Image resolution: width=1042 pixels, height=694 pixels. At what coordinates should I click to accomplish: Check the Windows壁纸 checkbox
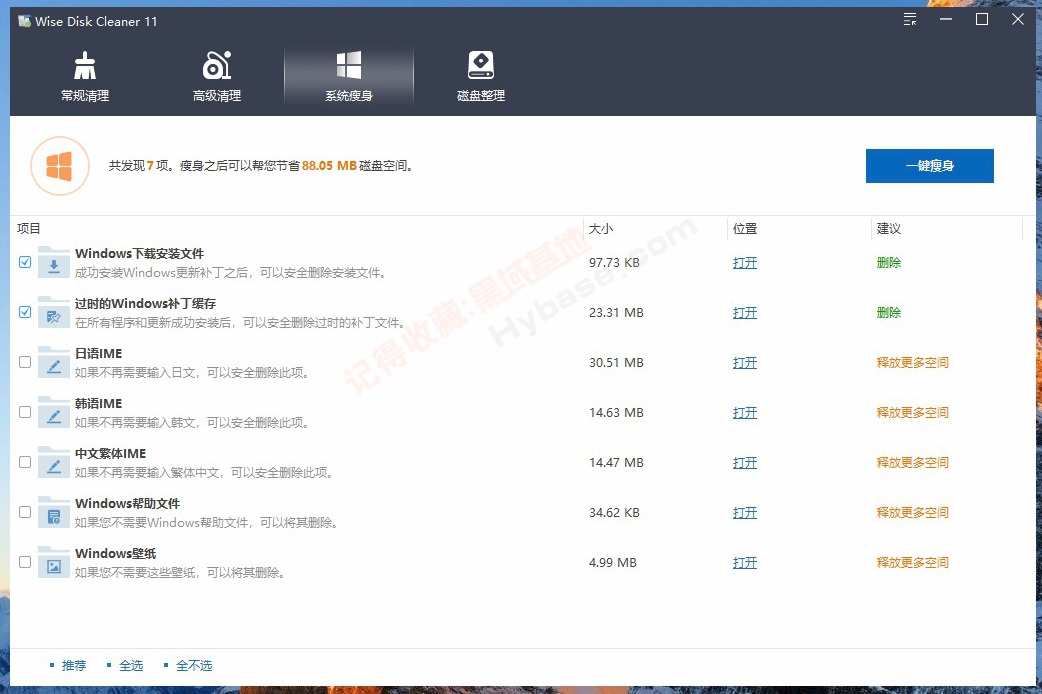click(25, 562)
